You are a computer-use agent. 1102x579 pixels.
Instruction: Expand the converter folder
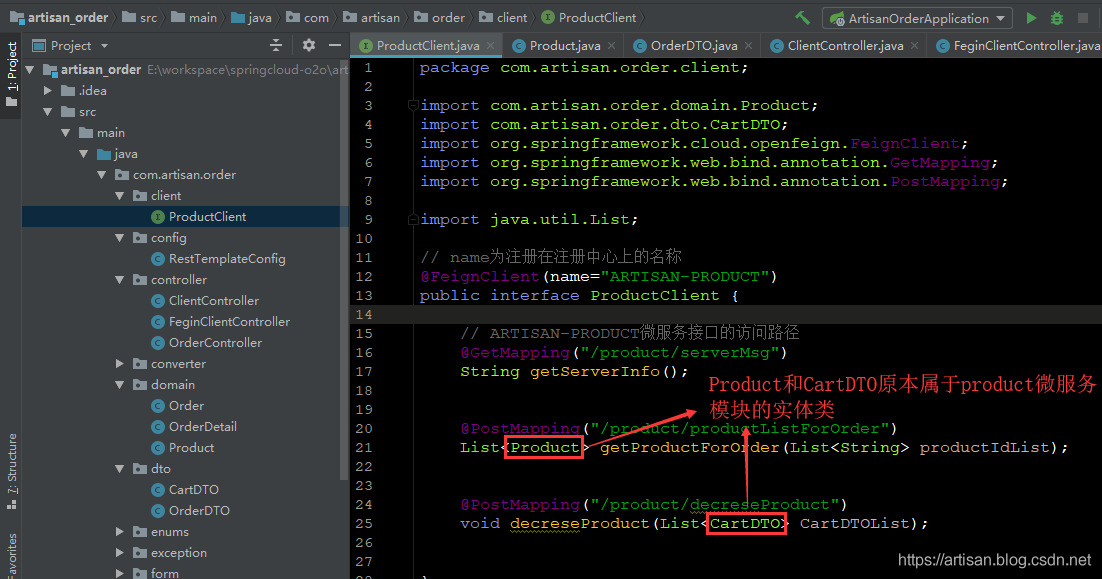[x=120, y=364]
